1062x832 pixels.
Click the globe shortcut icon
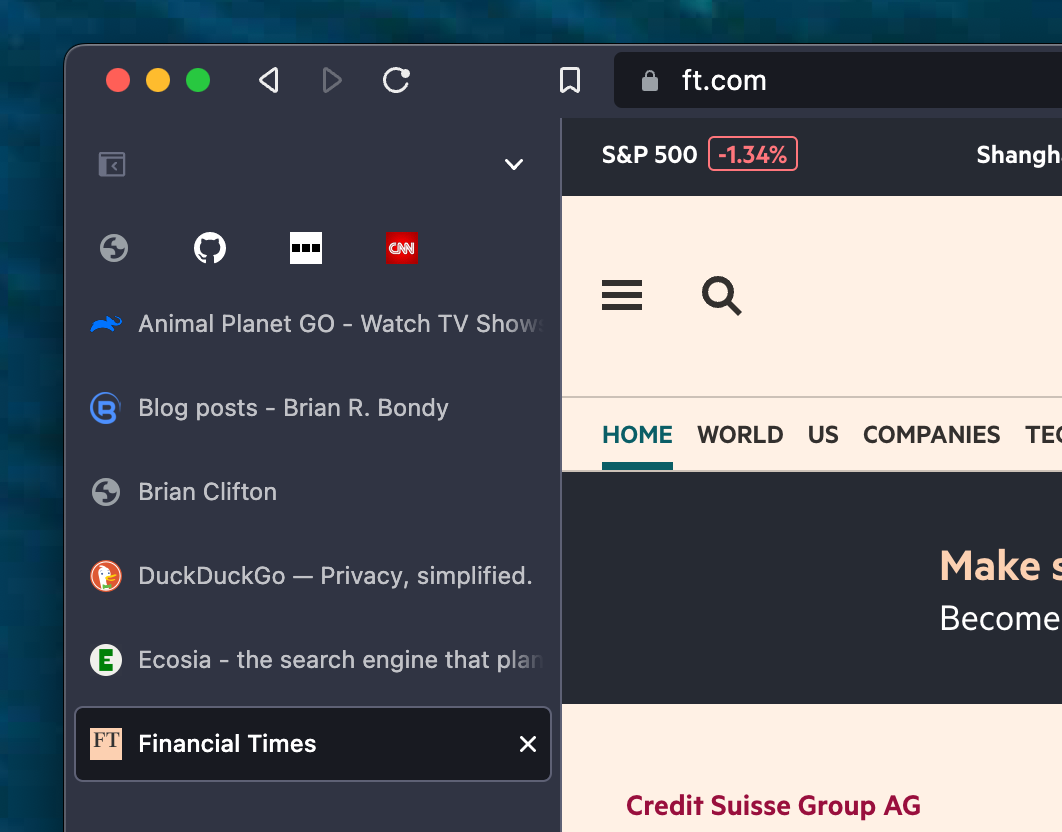tap(113, 248)
